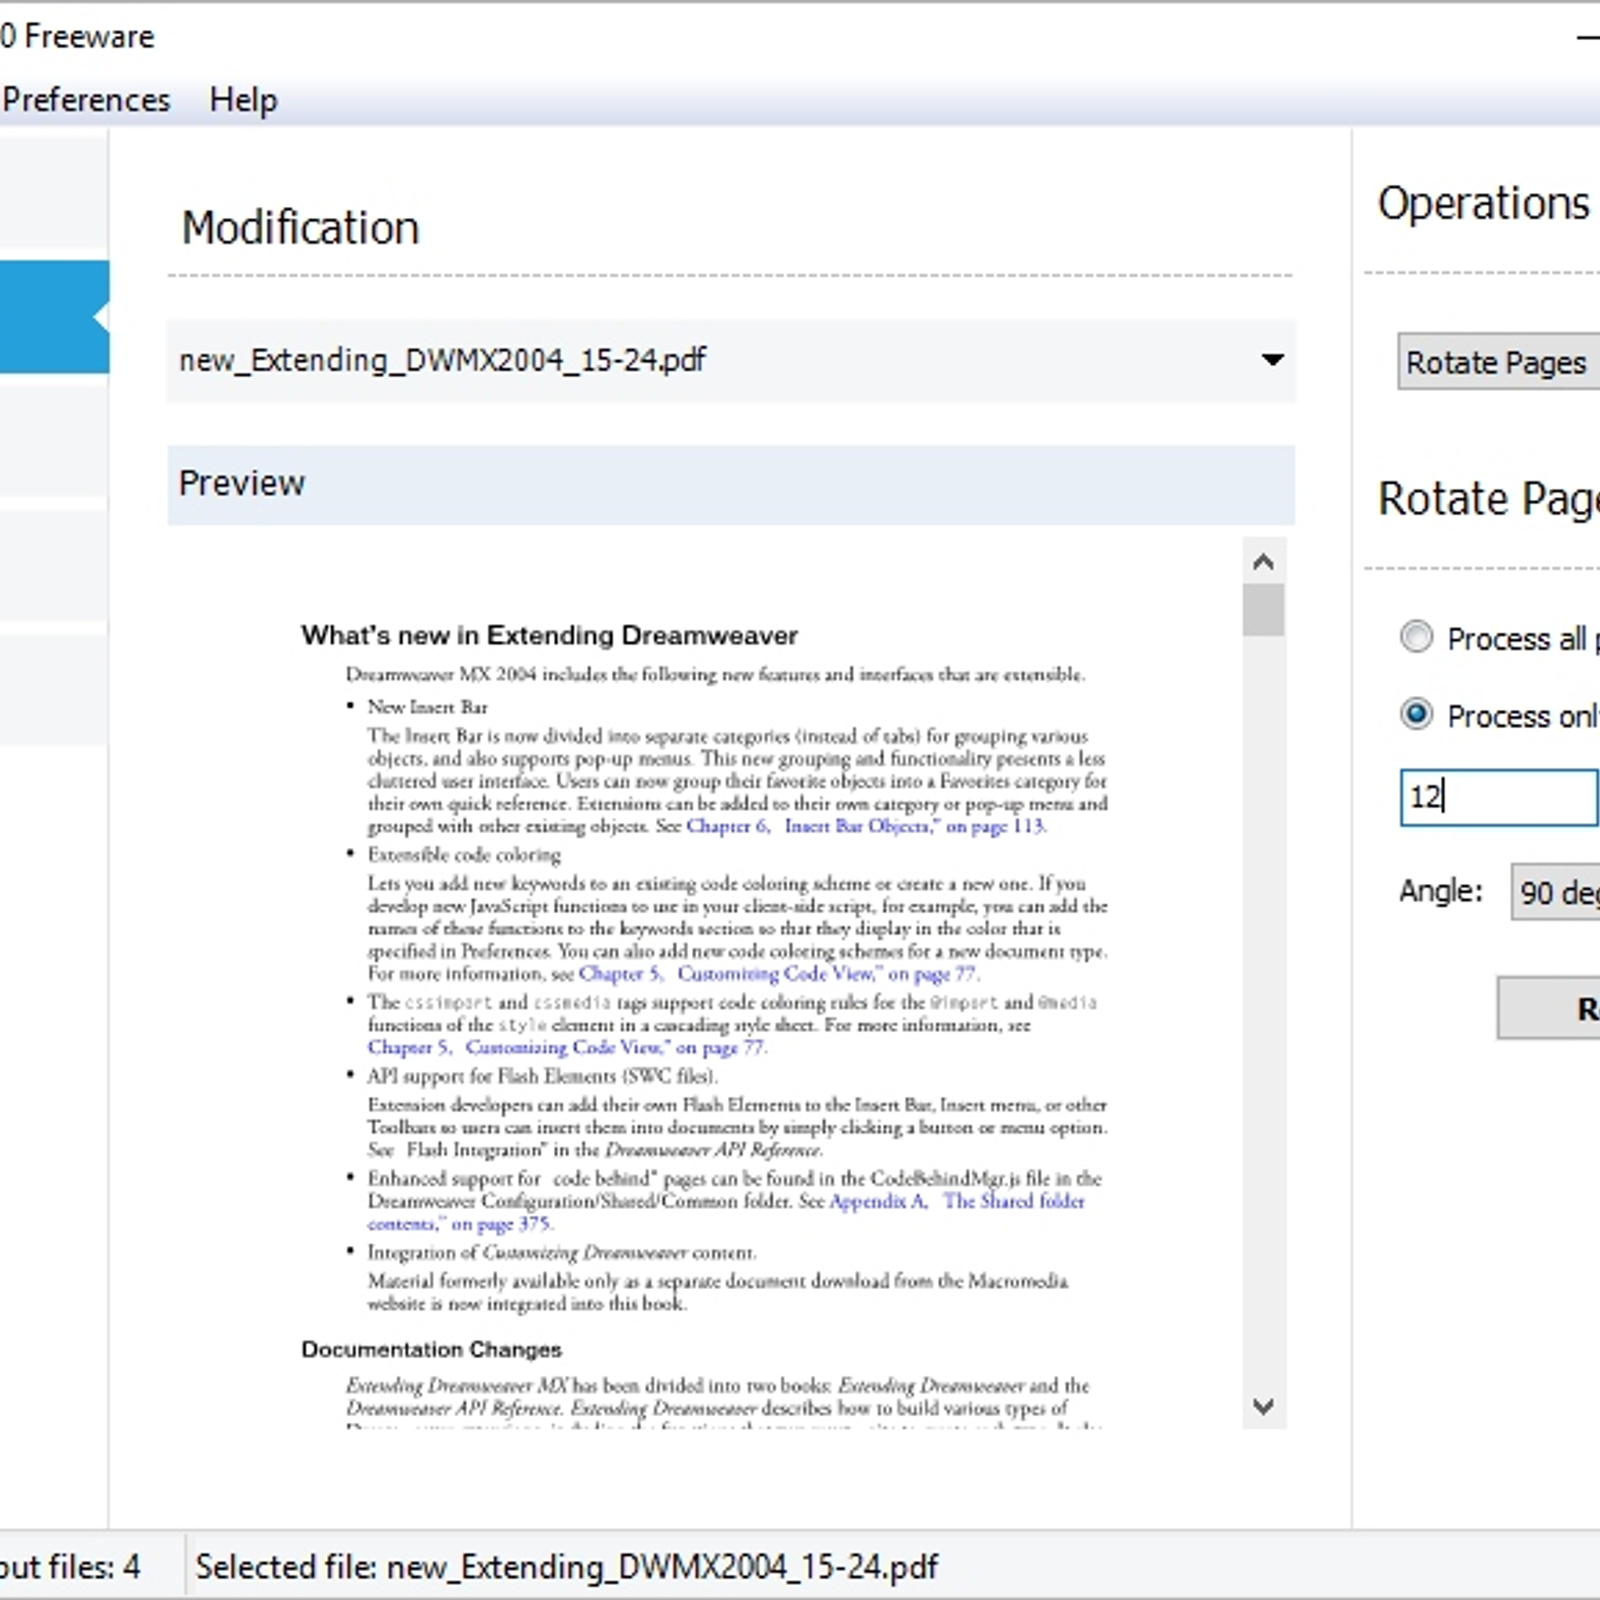Select the highlighted blue sidebar tab
This screenshot has width=1600, height=1600.
tap(54, 317)
